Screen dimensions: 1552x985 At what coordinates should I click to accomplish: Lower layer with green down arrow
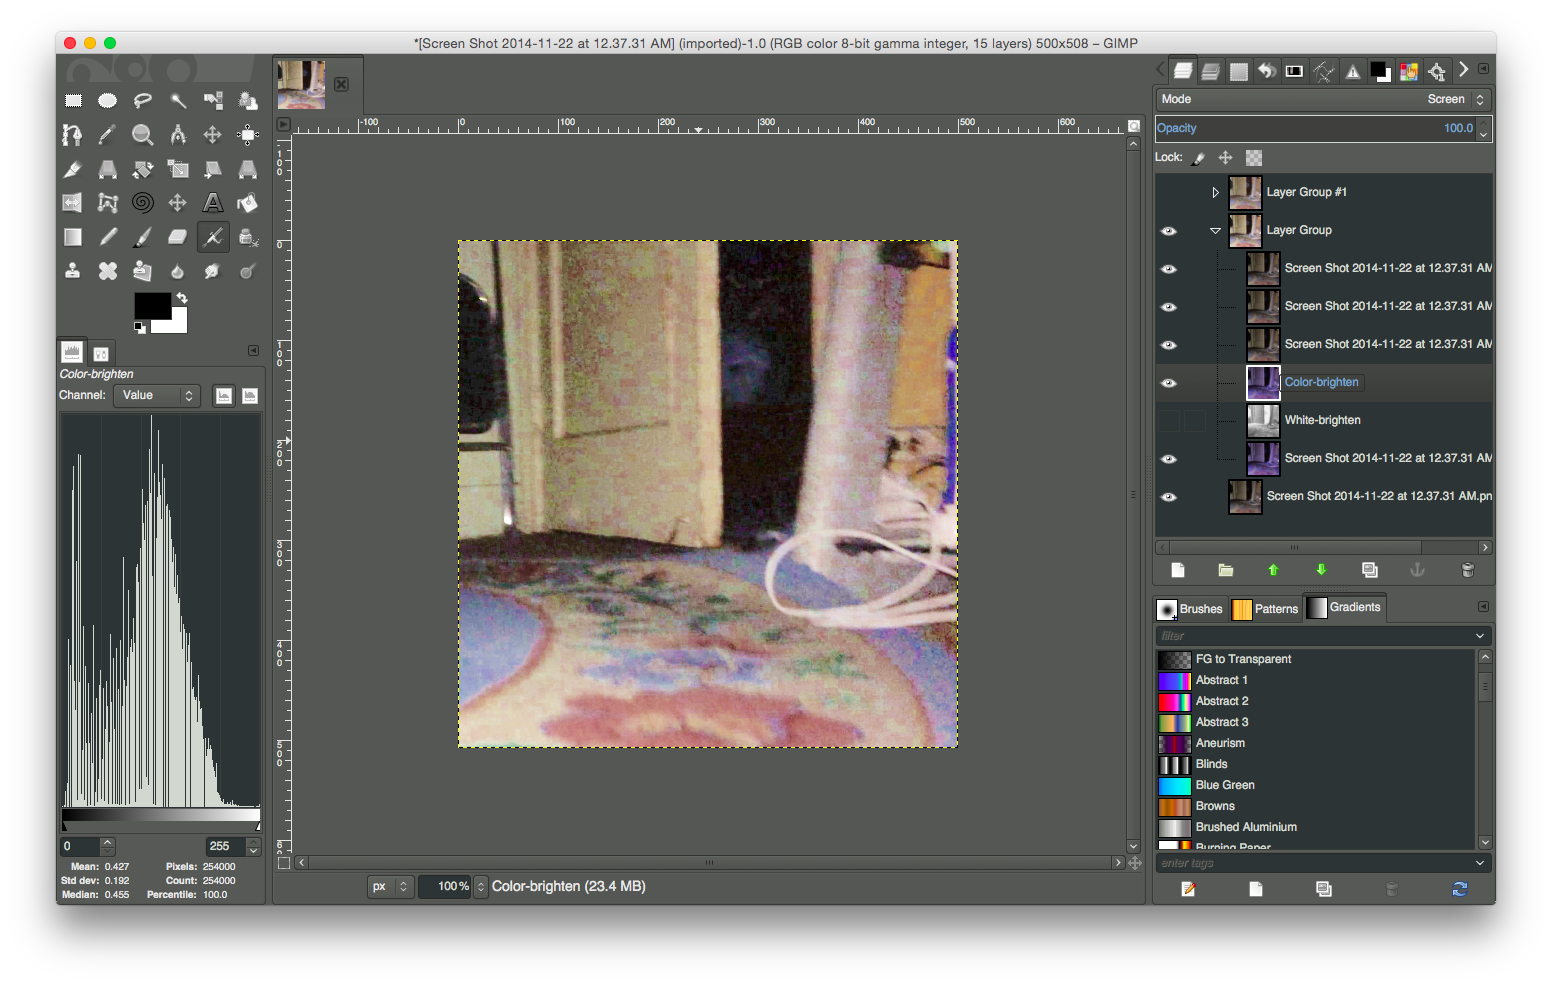click(x=1321, y=570)
